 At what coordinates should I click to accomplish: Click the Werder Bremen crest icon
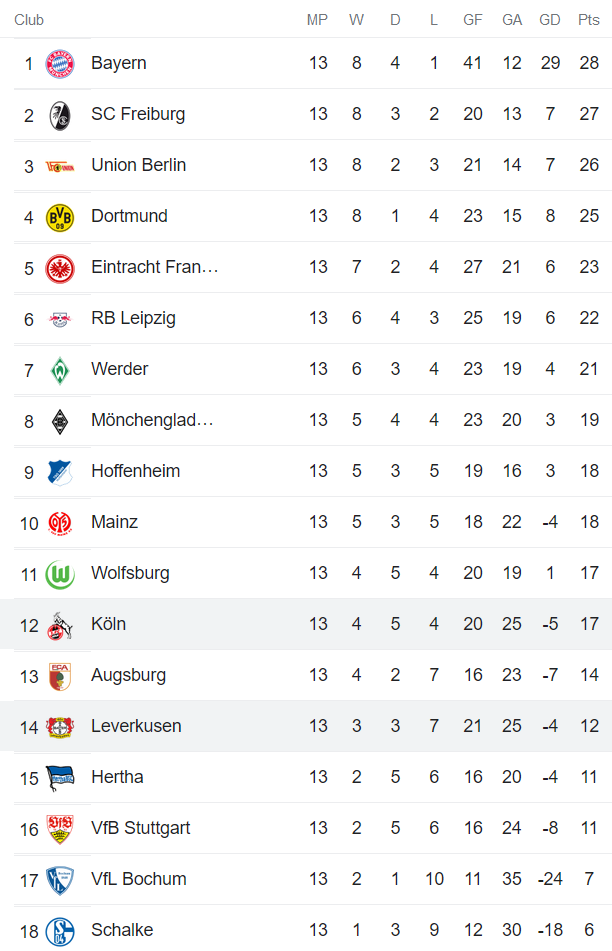point(60,368)
